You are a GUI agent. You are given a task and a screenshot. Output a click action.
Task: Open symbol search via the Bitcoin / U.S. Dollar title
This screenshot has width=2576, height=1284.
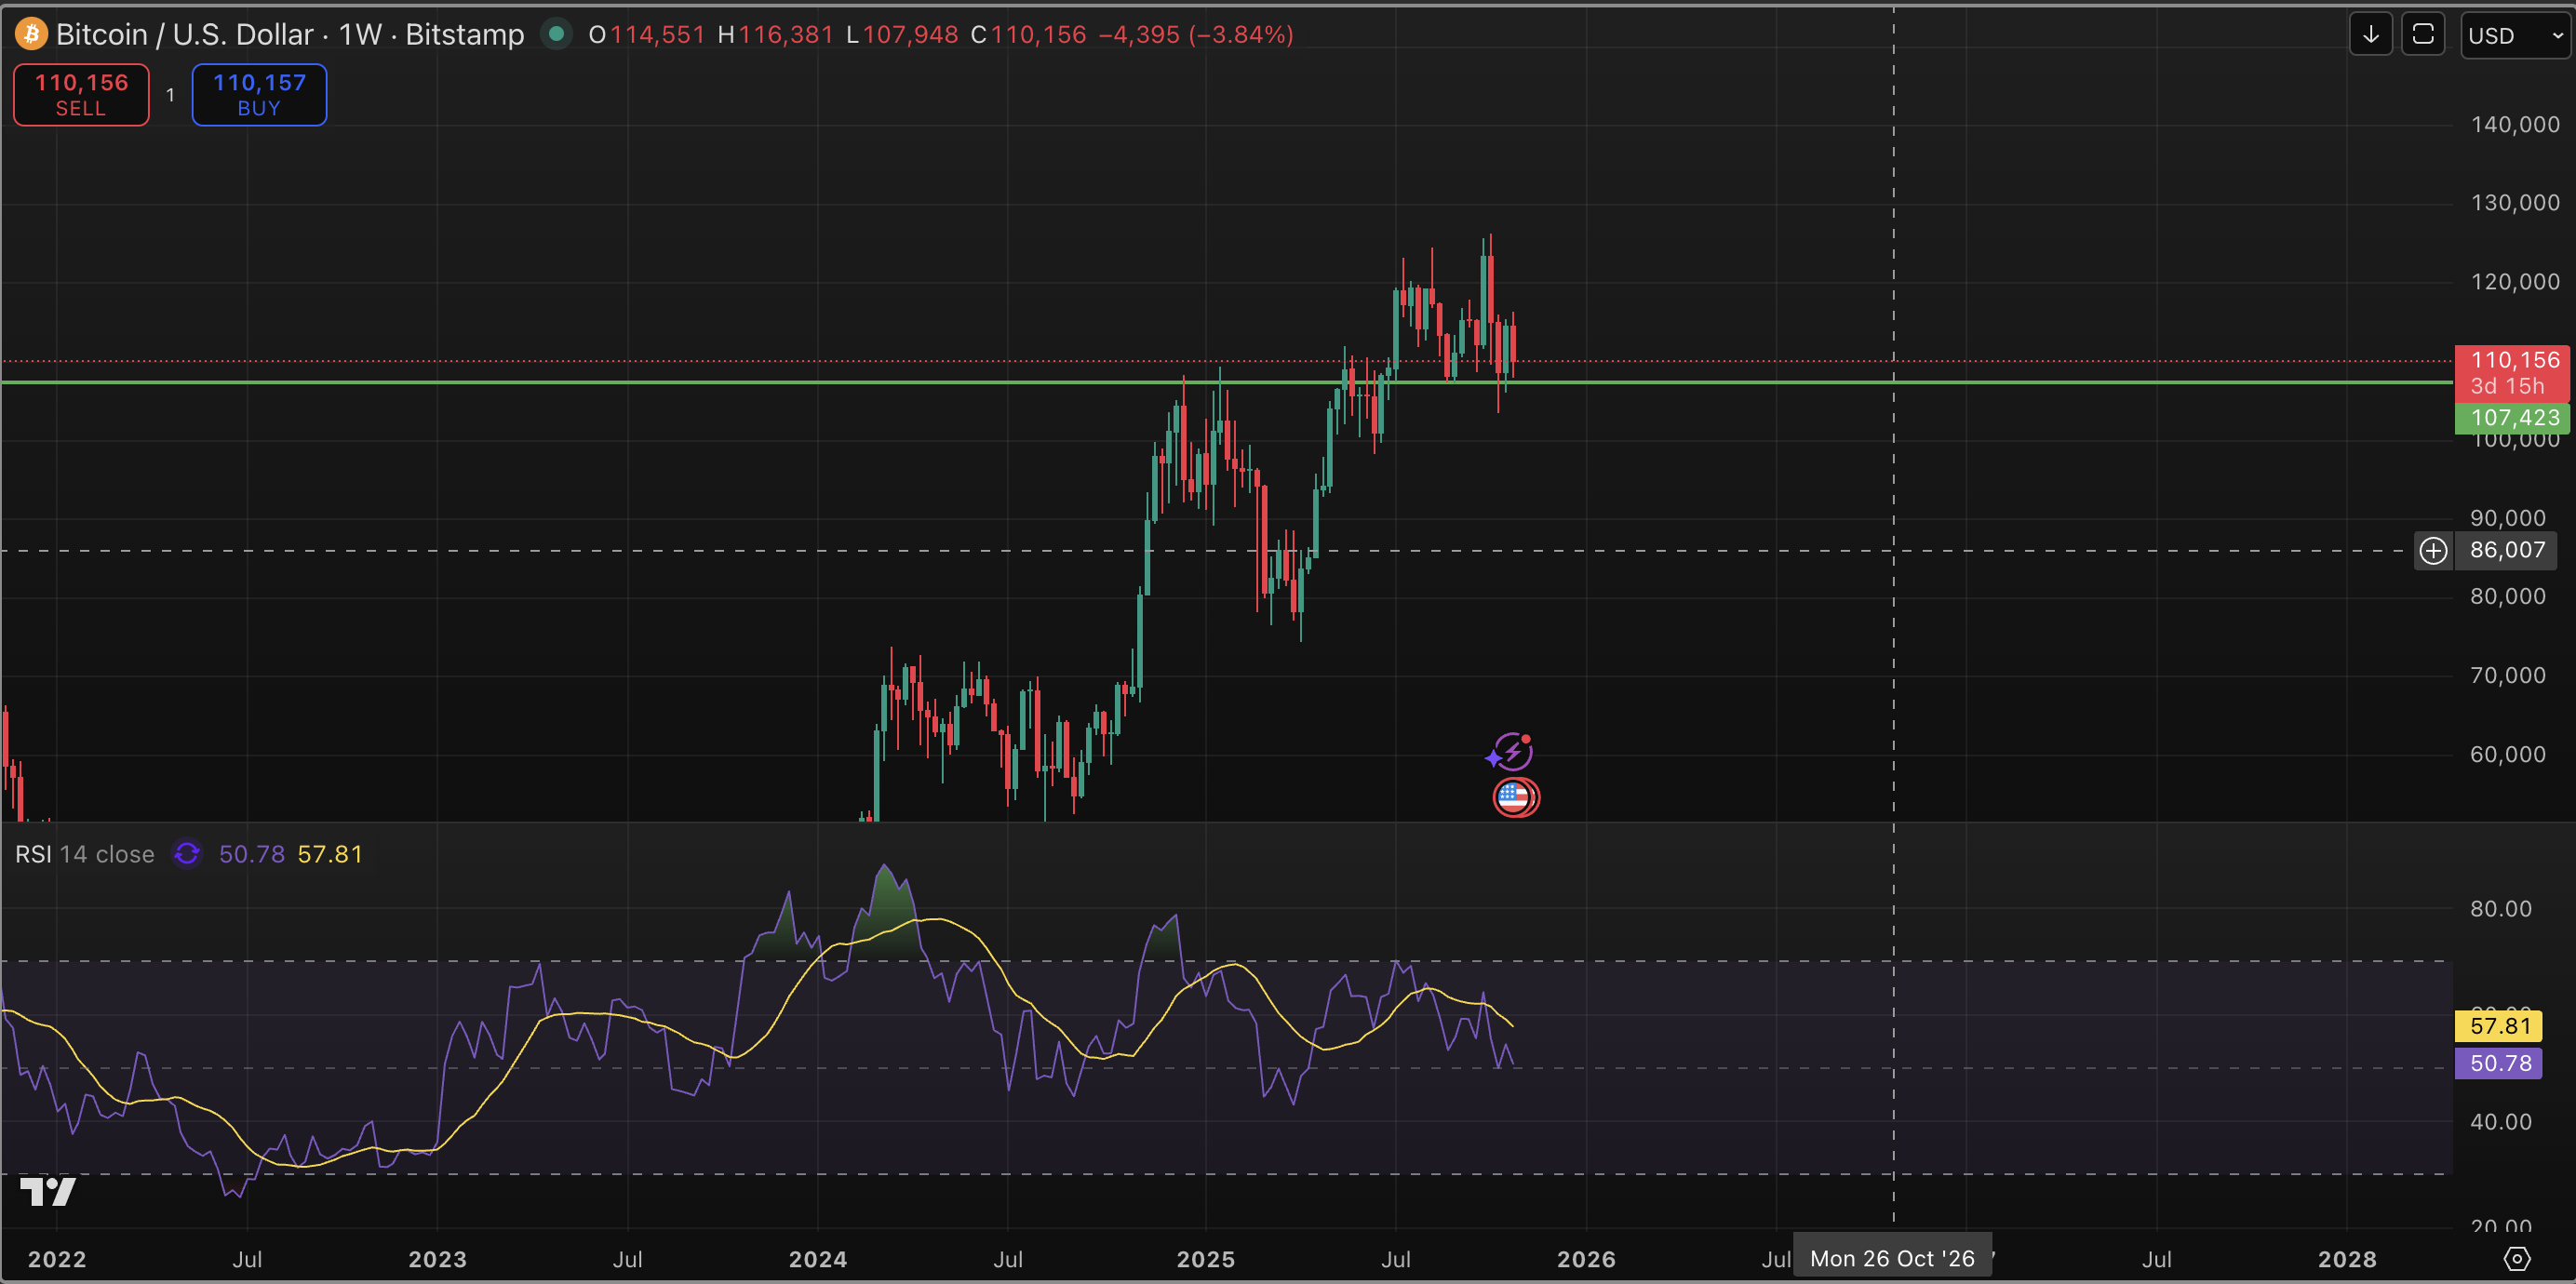coord(190,33)
